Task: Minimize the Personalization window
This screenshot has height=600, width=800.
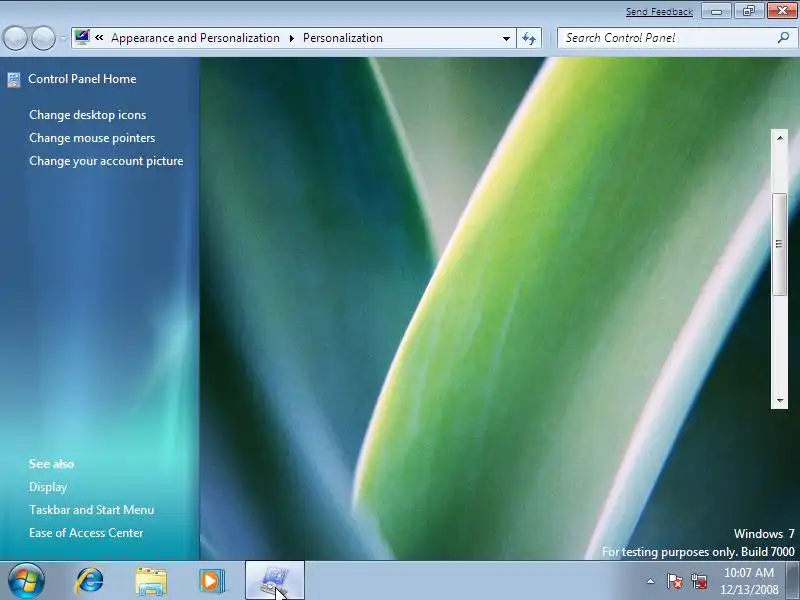Action: click(x=716, y=11)
